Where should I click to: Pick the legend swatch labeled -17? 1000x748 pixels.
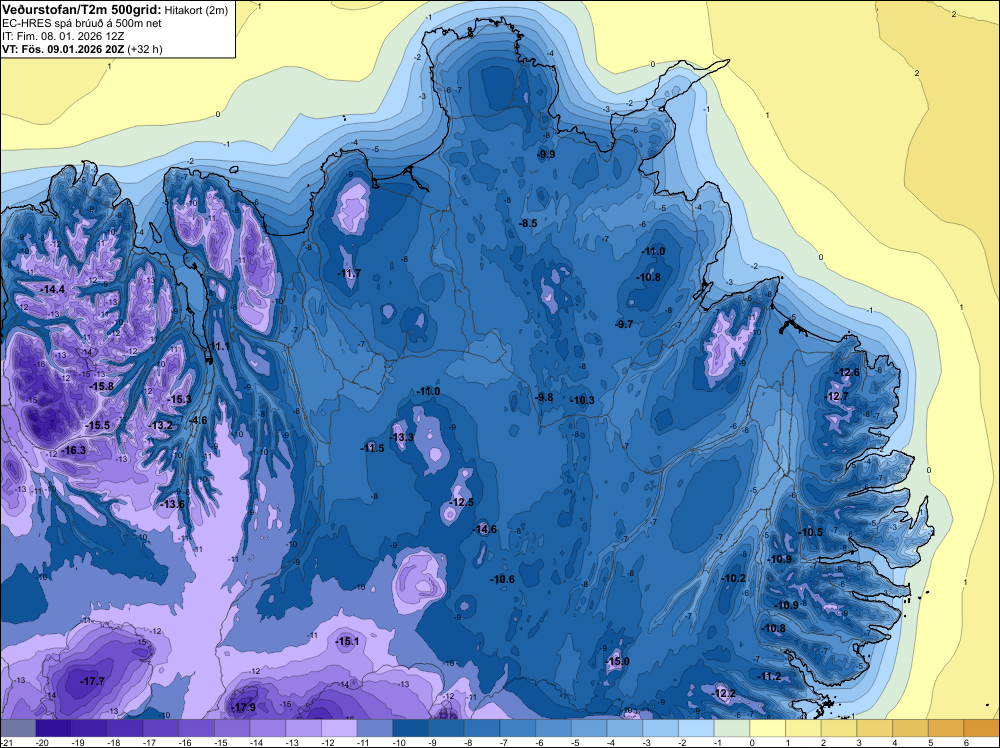161,728
